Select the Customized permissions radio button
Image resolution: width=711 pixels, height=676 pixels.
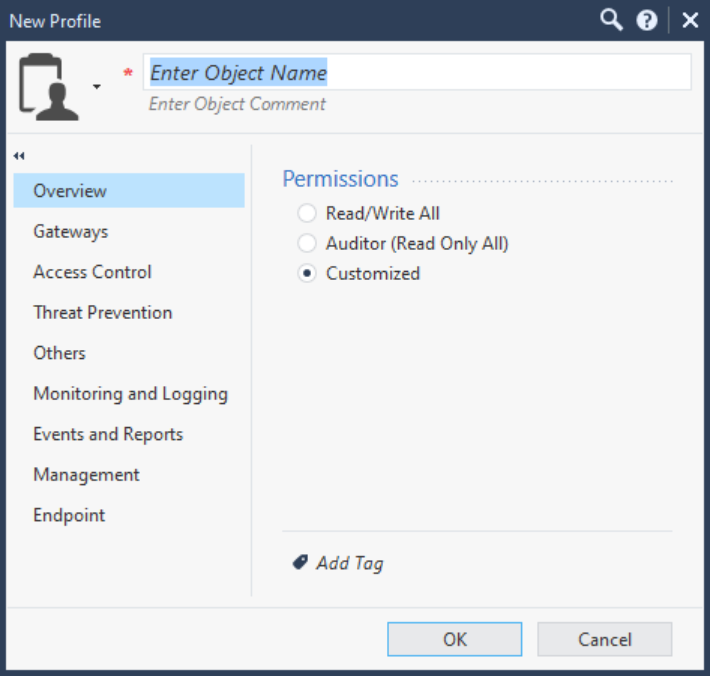point(308,273)
